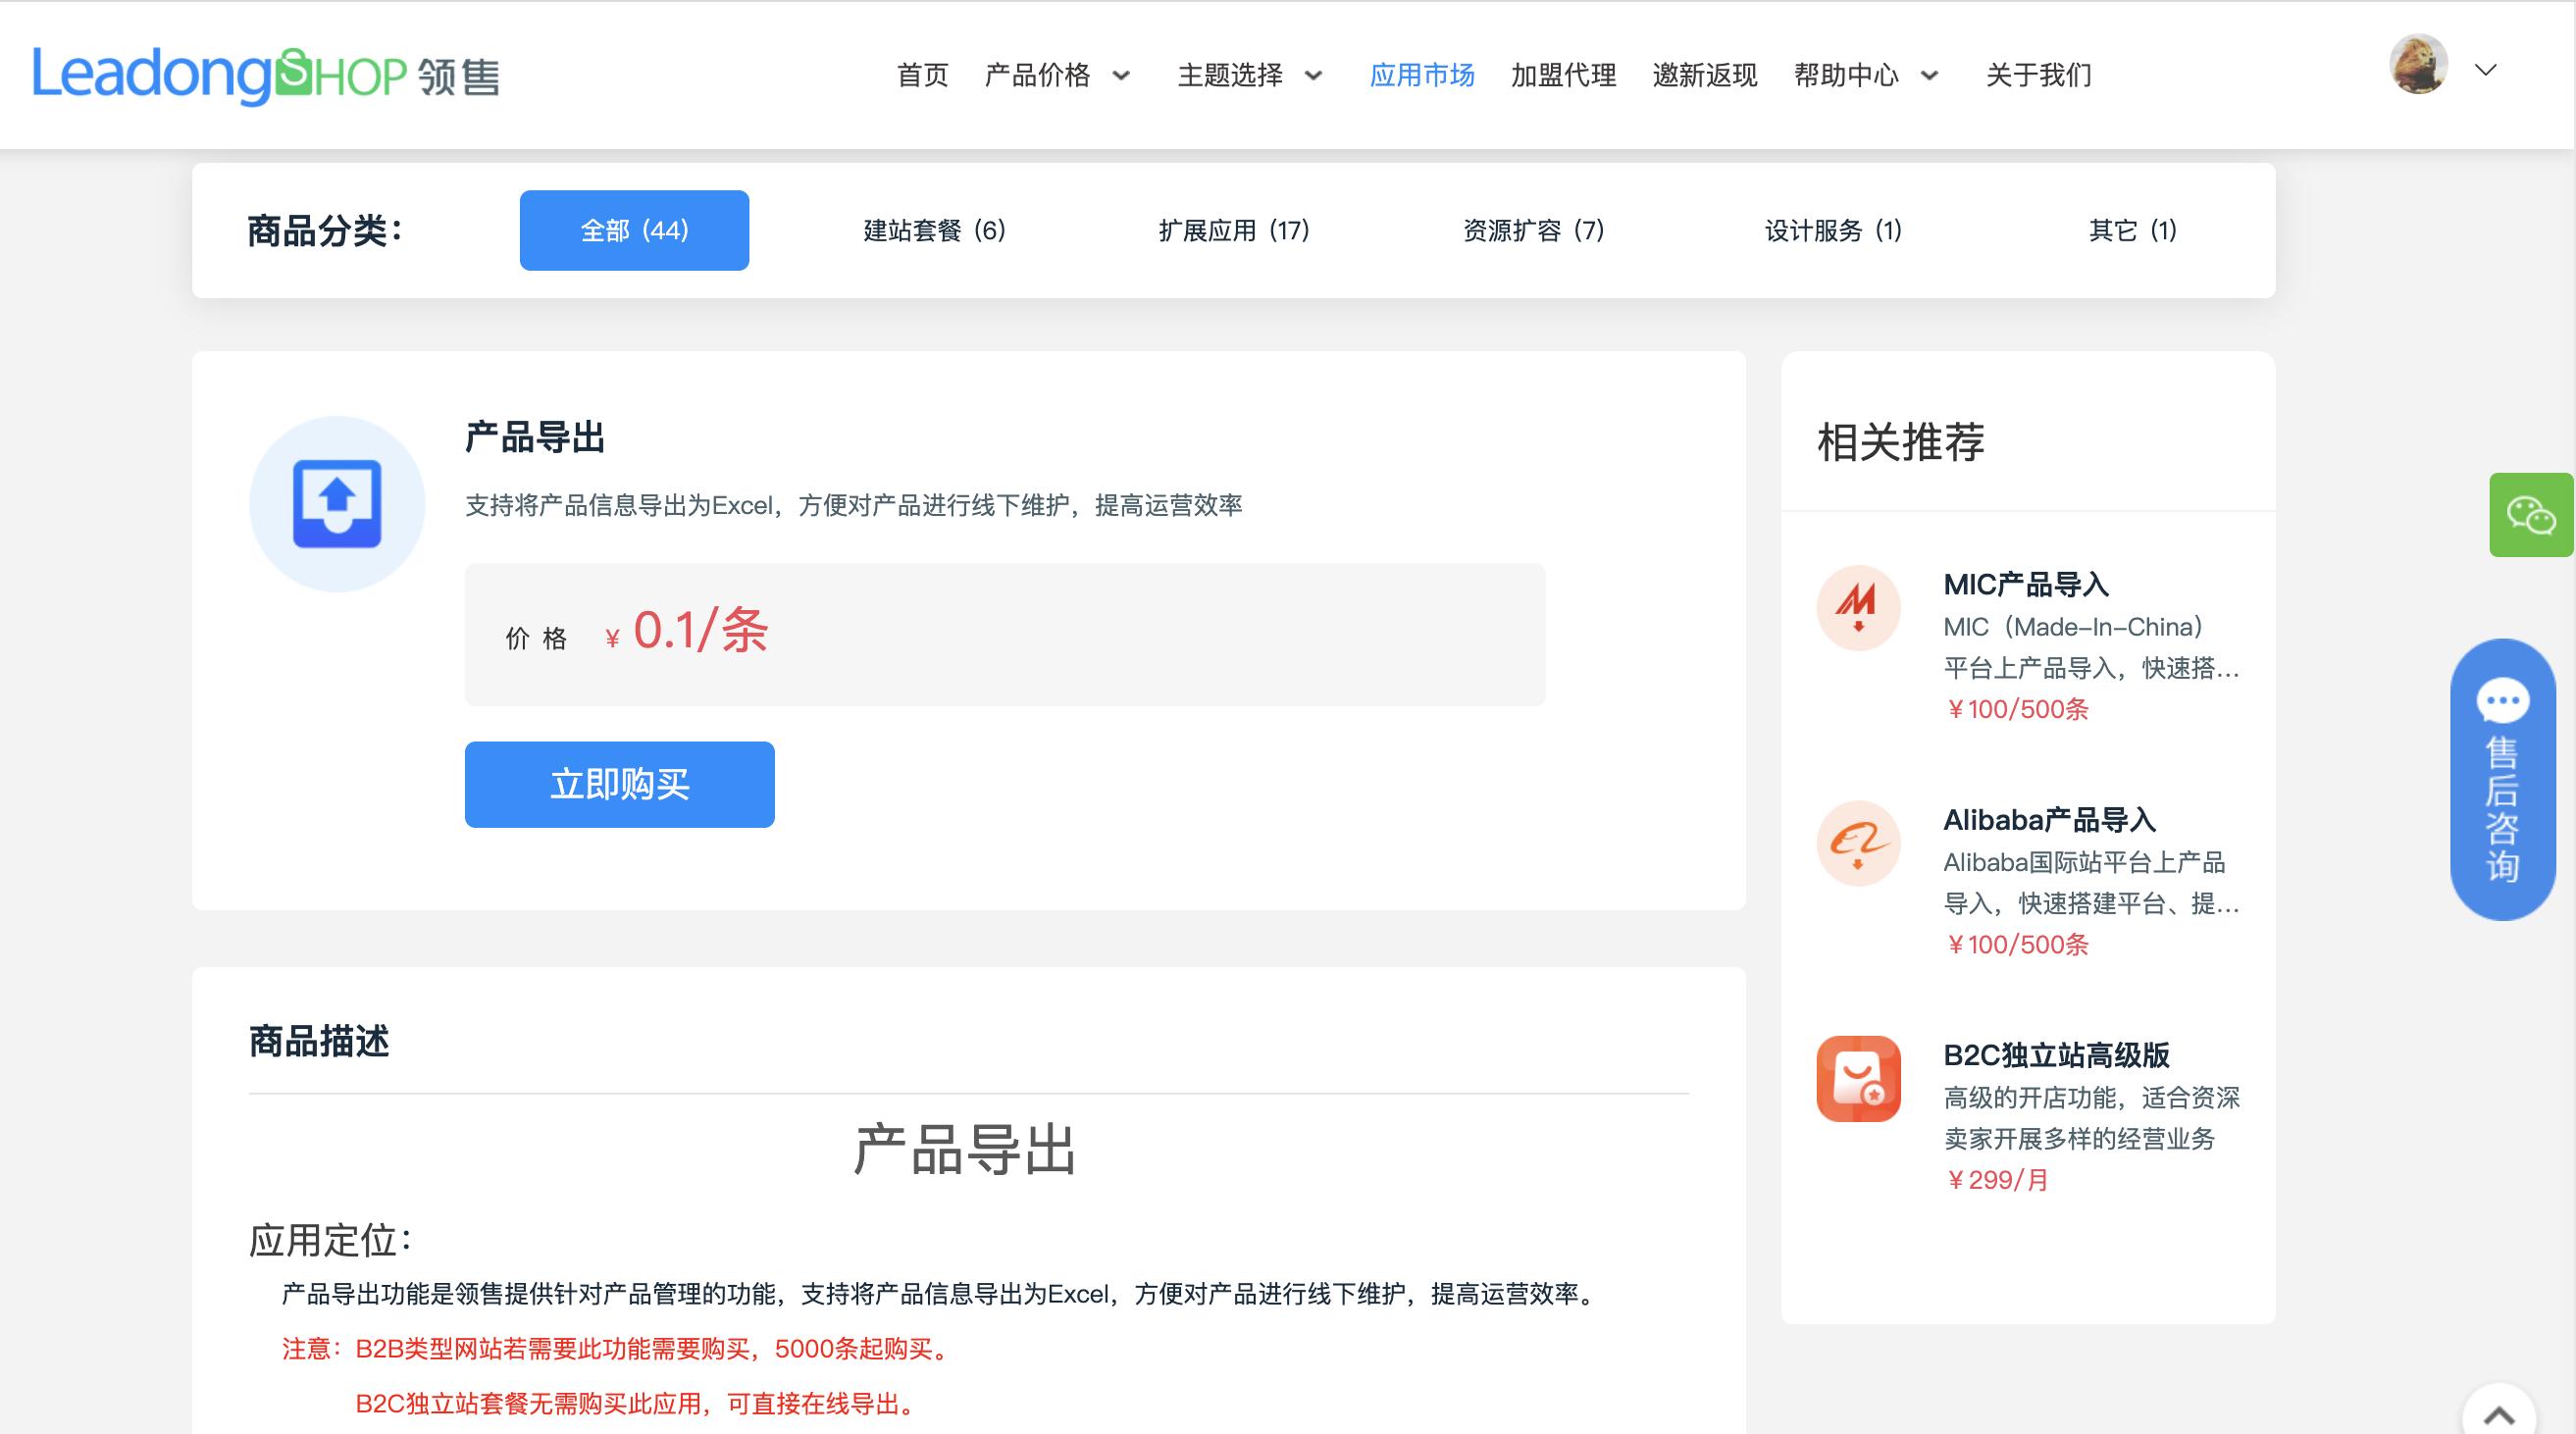Click the 立即购买 purchase button
Screen dimensions: 2576x1434
619,784
